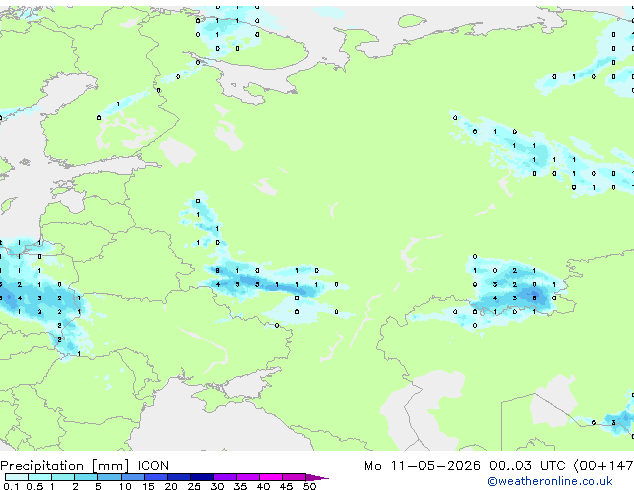Click the "45" legend tick label
This screenshot has height=490, width=634.
(286, 486)
